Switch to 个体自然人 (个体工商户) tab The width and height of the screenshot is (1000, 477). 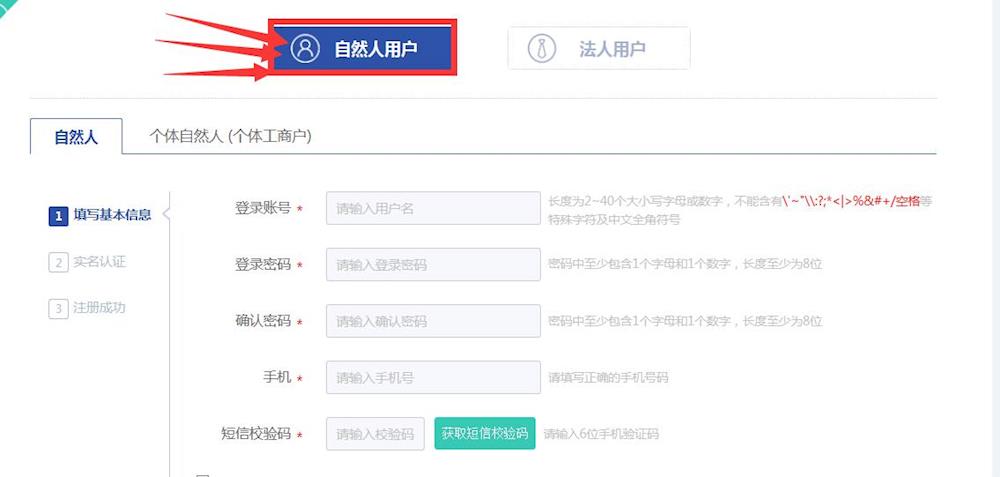click(230, 136)
